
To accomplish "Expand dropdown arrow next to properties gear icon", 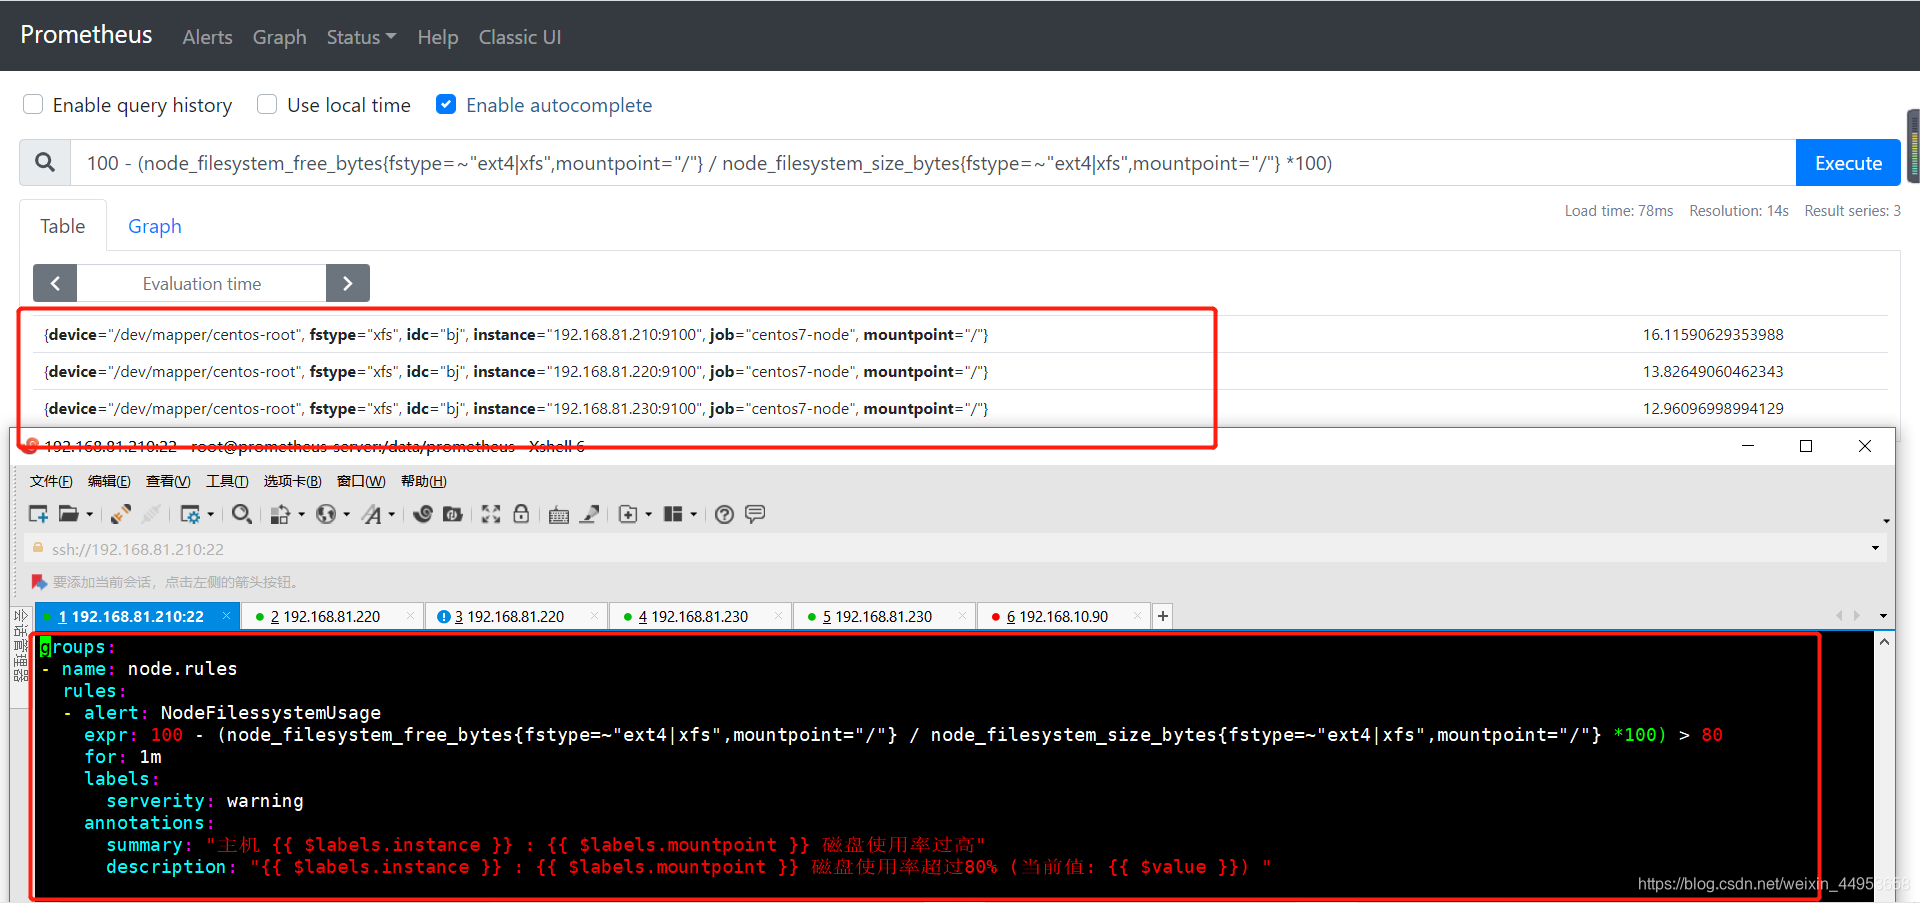I will (x=210, y=514).
